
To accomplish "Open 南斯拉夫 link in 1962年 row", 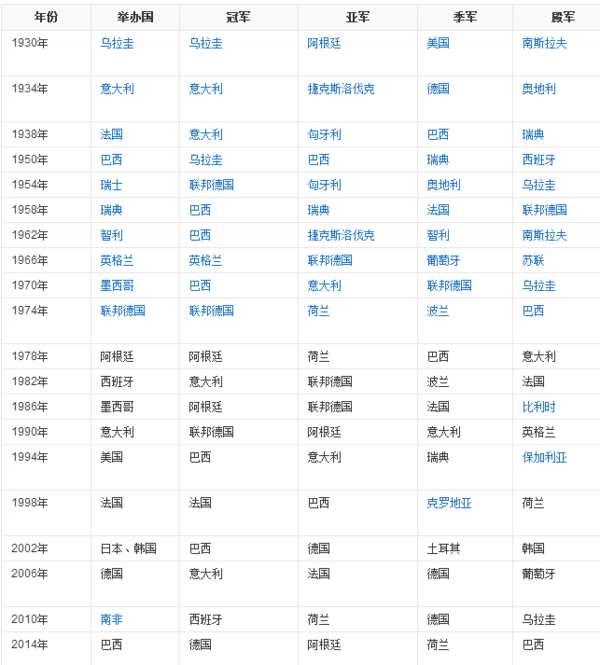I will point(544,235).
